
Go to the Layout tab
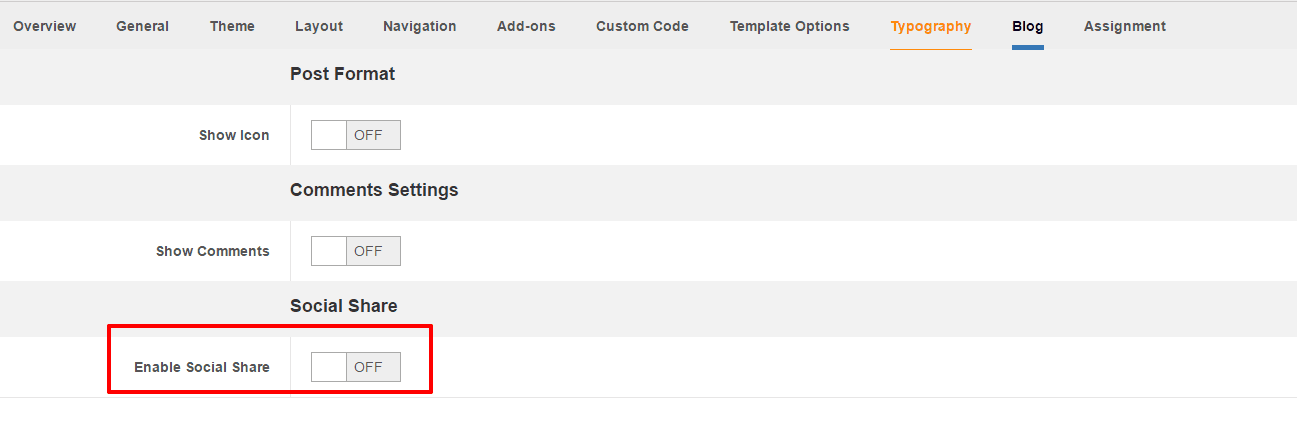pos(319,27)
